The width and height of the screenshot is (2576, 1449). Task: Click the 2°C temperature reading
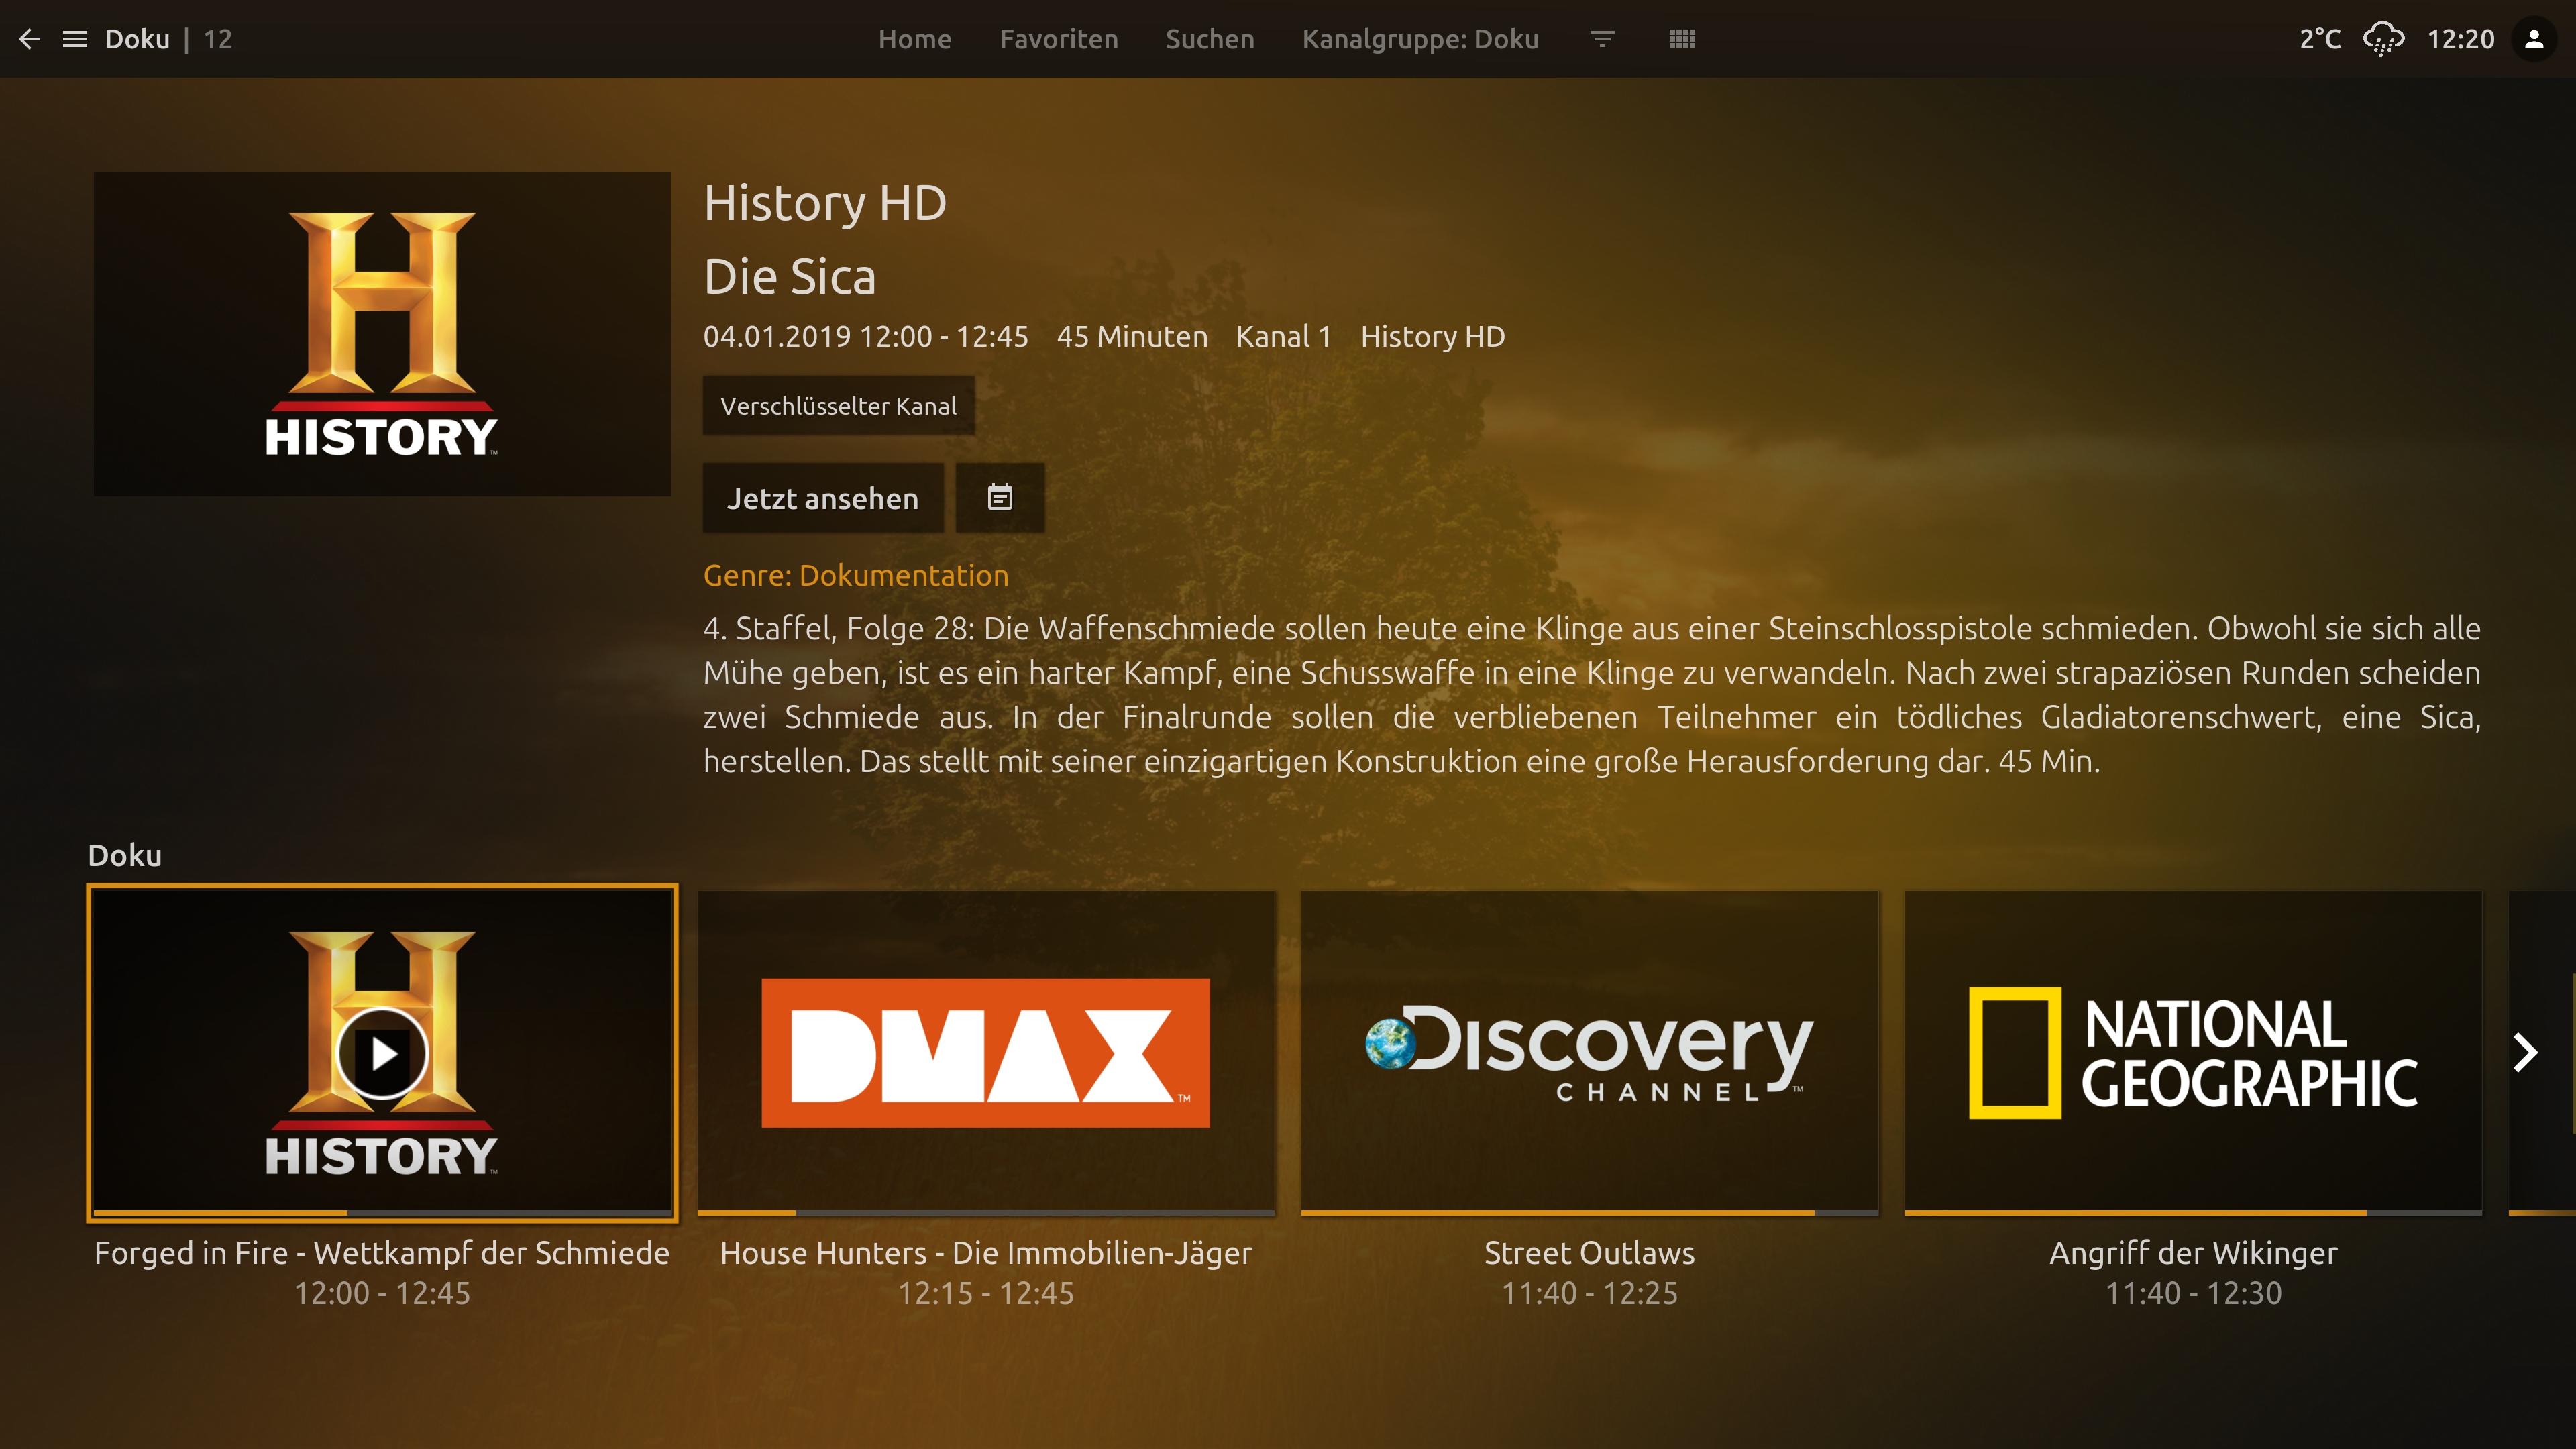[x=2320, y=39]
